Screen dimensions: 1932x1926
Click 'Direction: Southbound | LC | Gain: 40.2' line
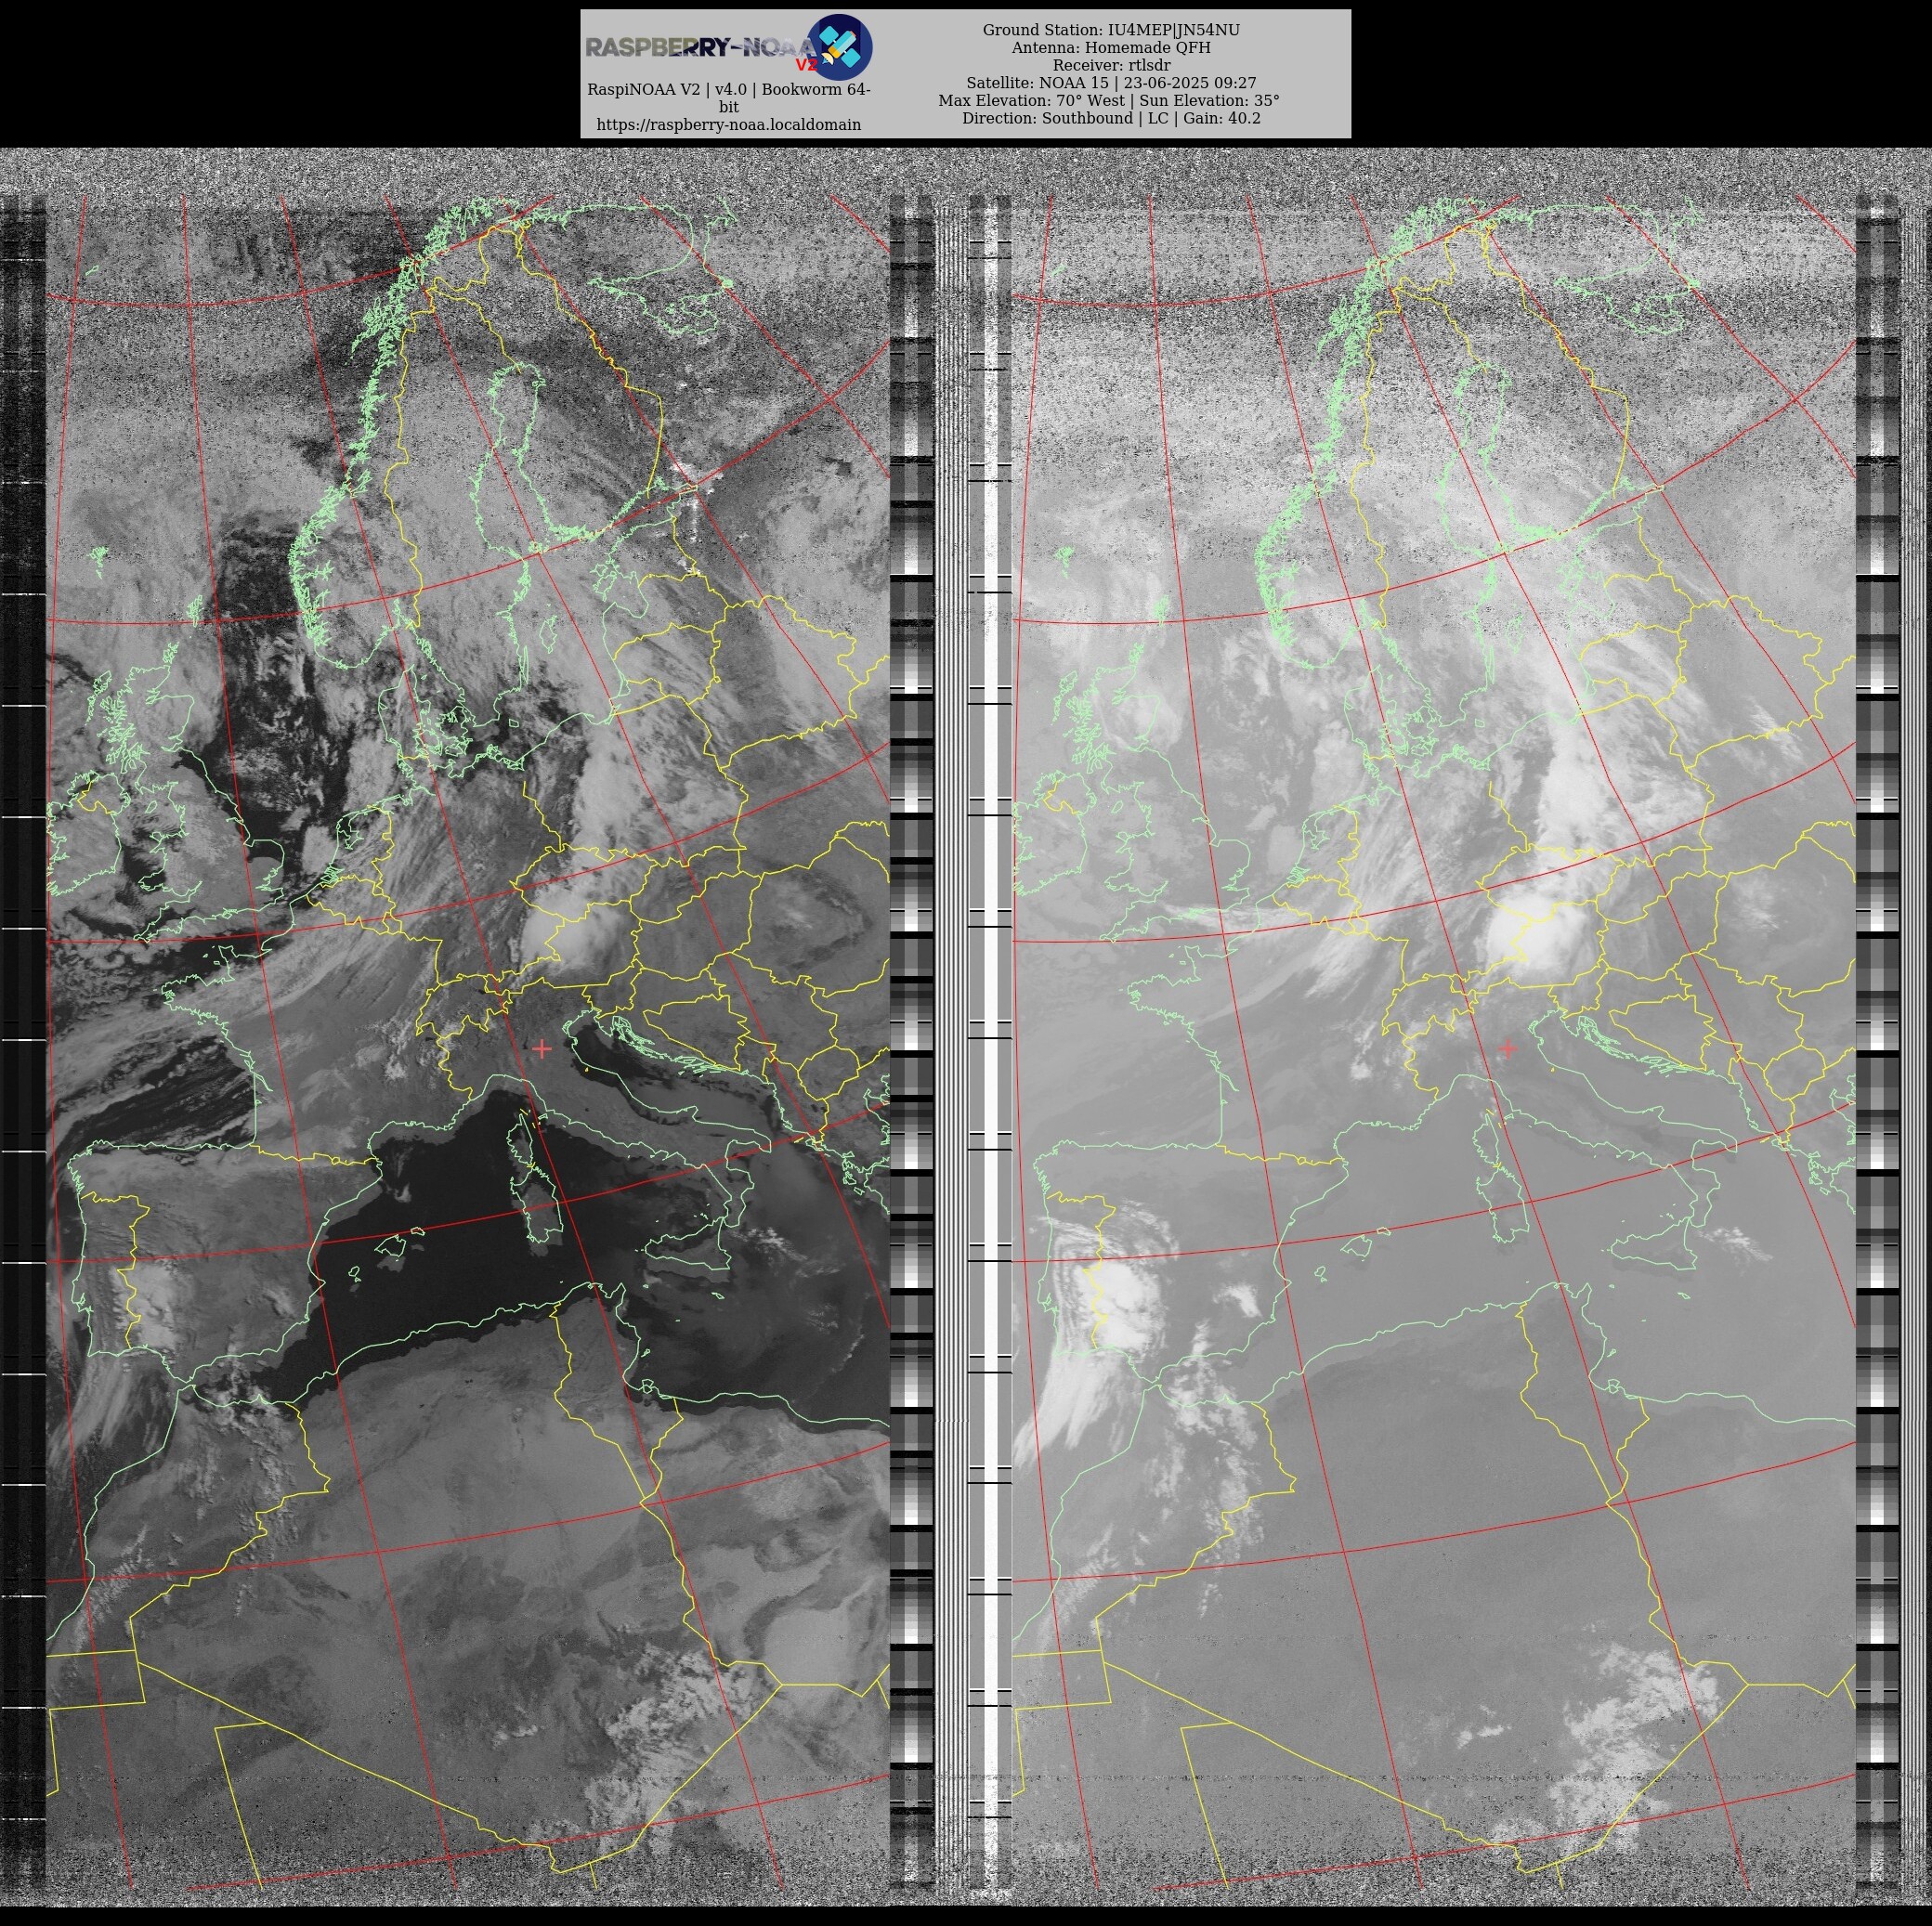point(1111,118)
